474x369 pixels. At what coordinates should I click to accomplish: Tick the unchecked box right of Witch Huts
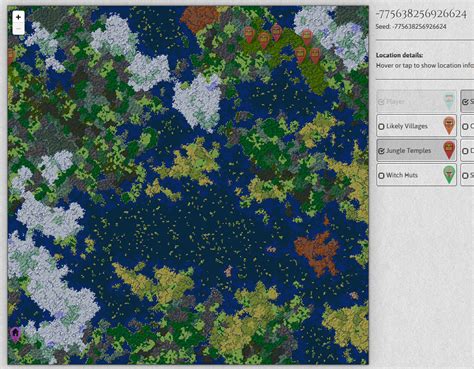click(x=465, y=175)
